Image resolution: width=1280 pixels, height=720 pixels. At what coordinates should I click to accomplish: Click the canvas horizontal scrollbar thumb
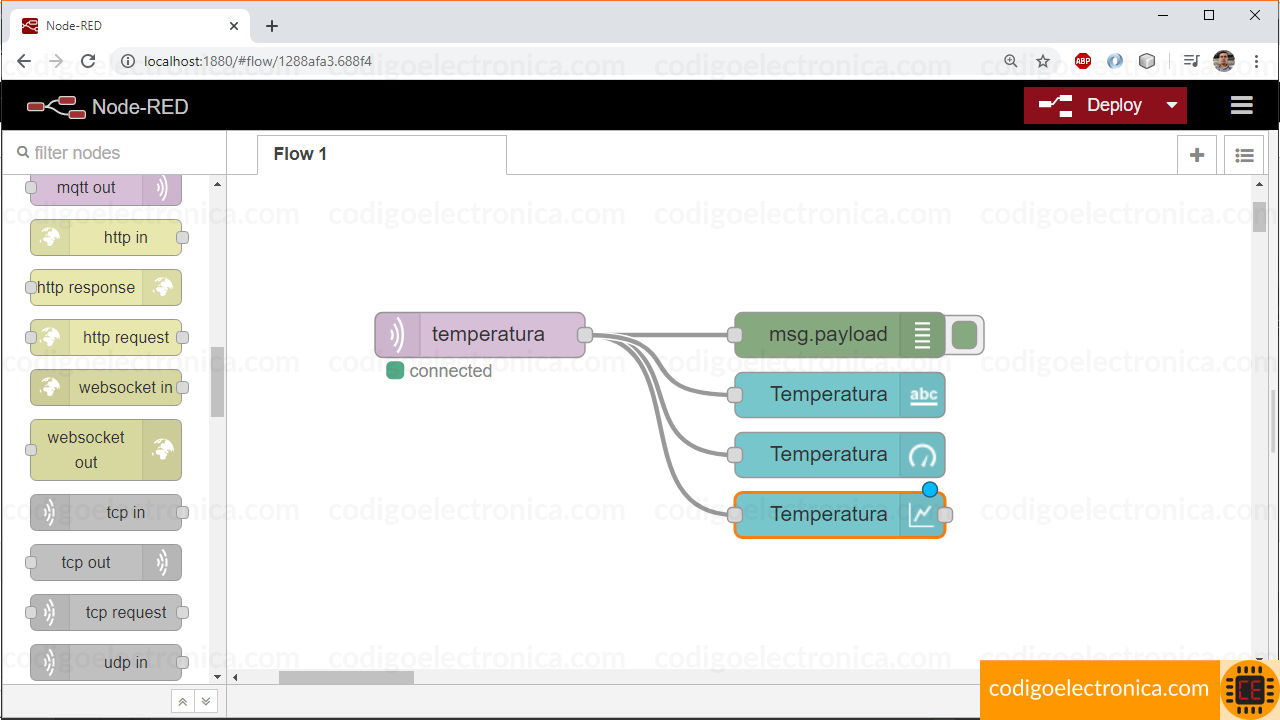(346, 677)
